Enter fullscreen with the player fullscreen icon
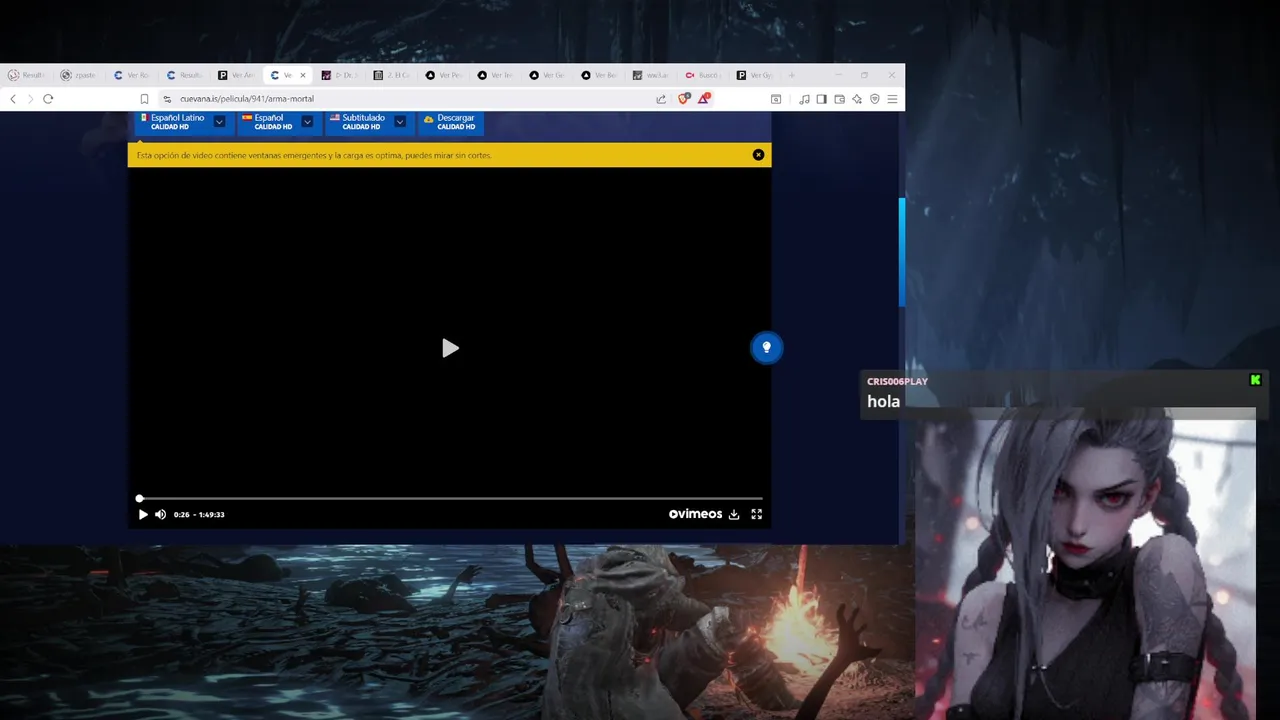Viewport: 1280px width, 720px height. coord(757,514)
